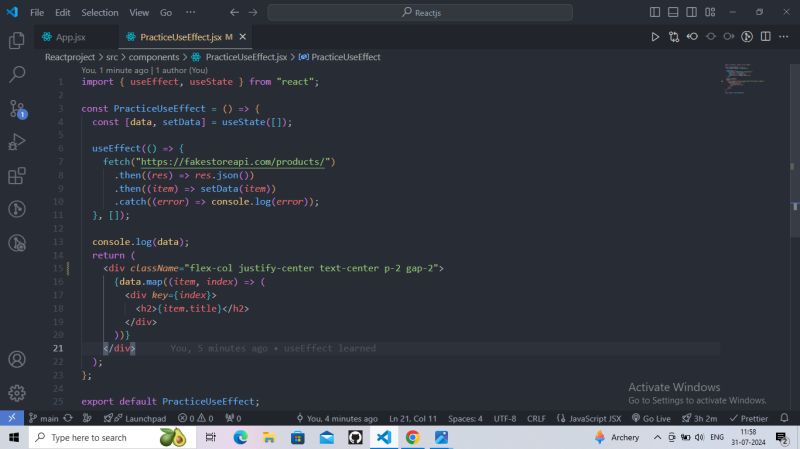The height and width of the screenshot is (449, 800).
Task: Go forward with the right arrow
Action: click(x=253, y=12)
